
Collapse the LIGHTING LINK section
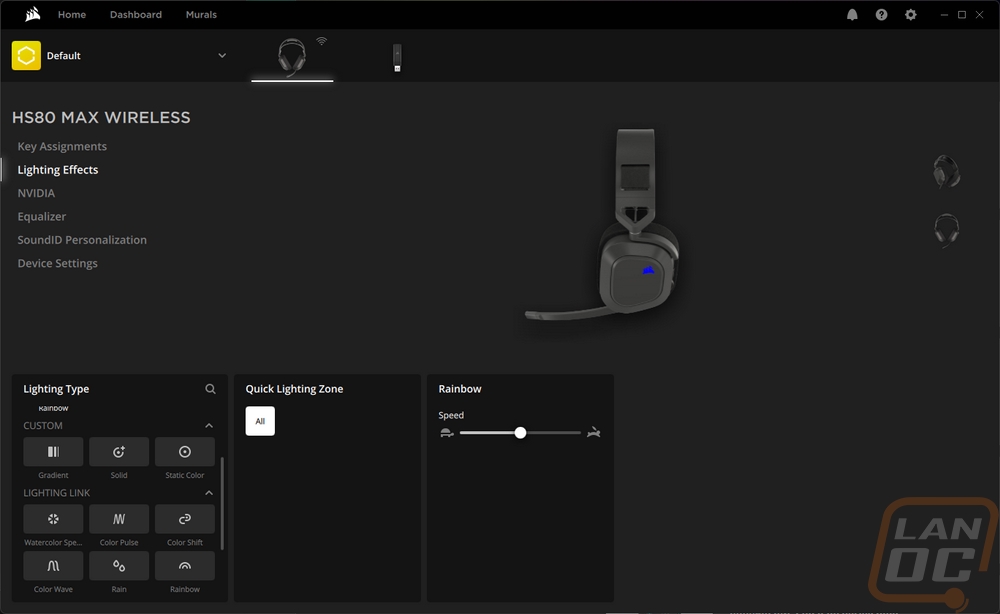click(209, 493)
